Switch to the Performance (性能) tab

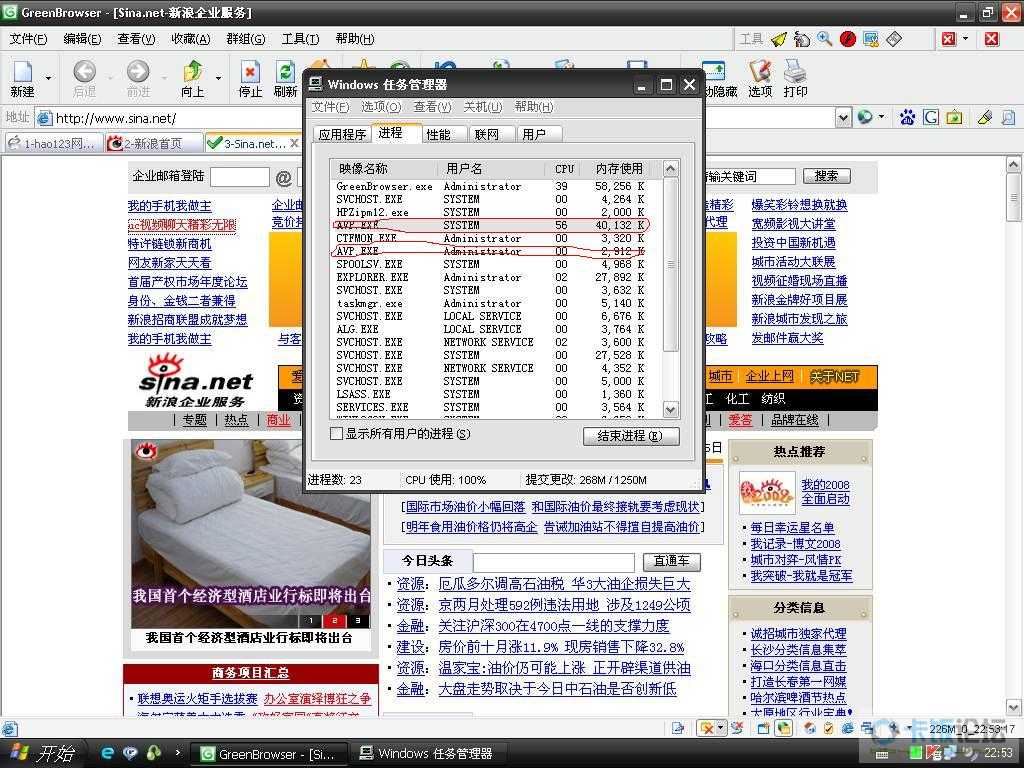click(x=438, y=135)
